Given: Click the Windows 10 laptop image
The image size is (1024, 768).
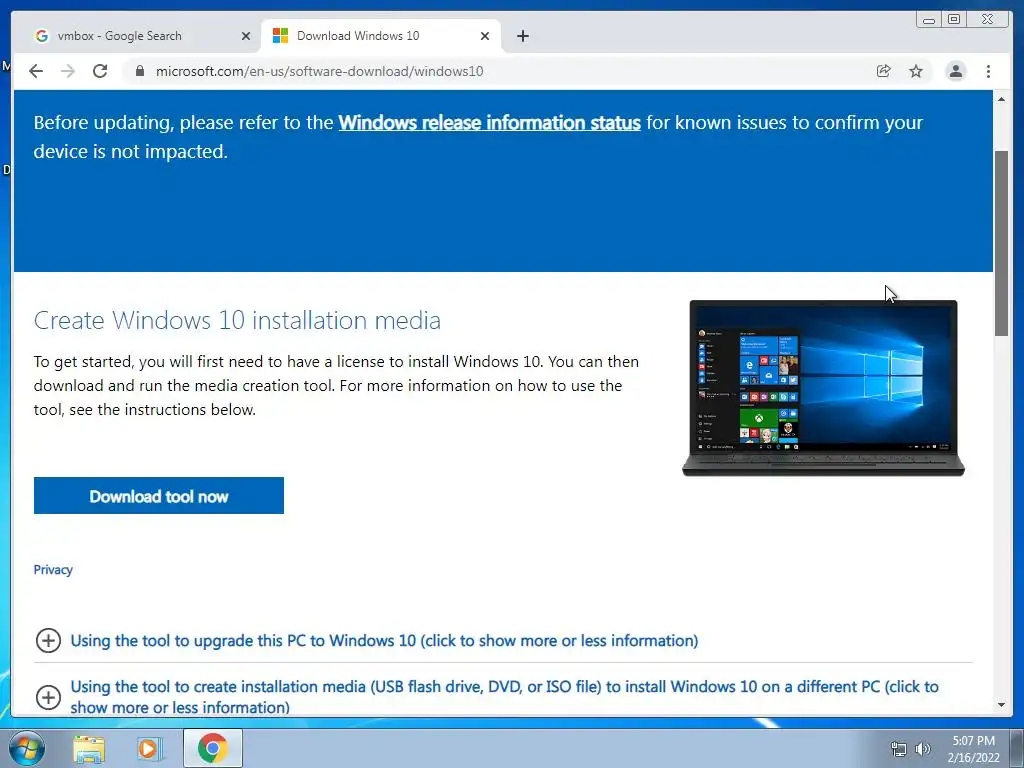Looking at the screenshot, I should pyautogui.click(x=823, y=388).
